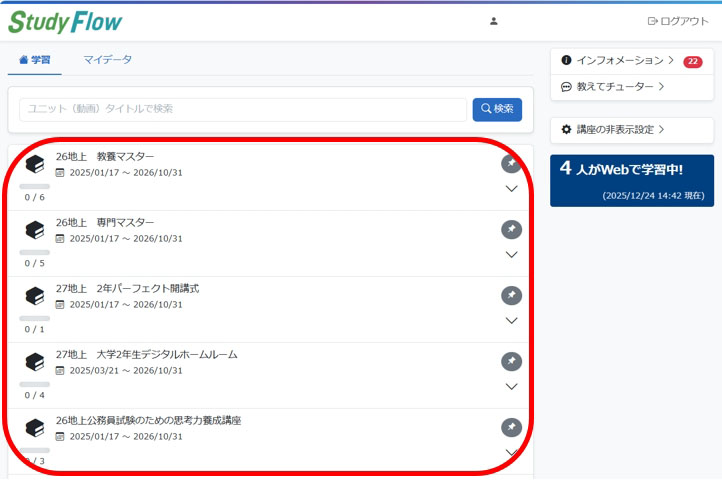Switch to the マイデータ tab
The width and height of the screenshot is (722, 482).
click(x=107, y=59)
